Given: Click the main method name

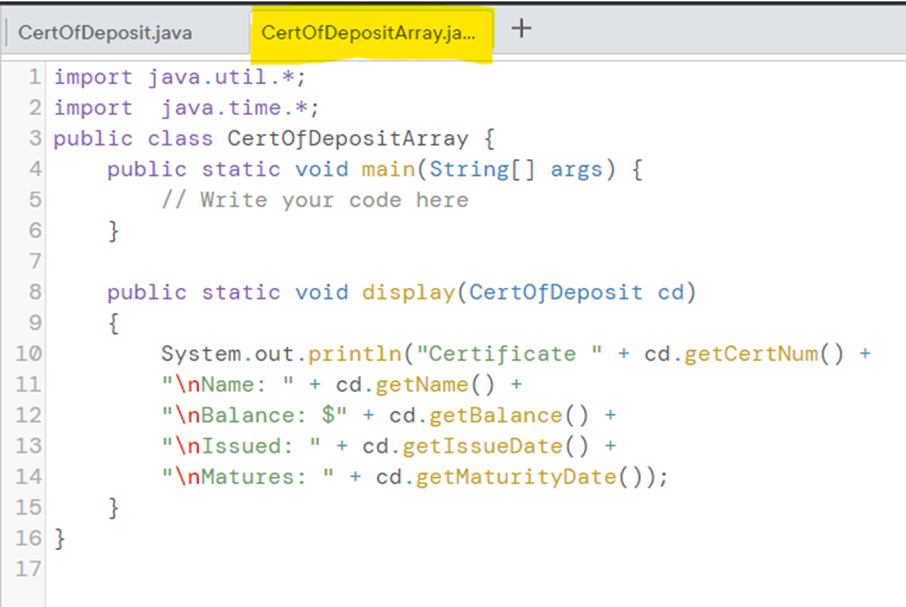Looking at the screenshot, I should tap(388, 169).
